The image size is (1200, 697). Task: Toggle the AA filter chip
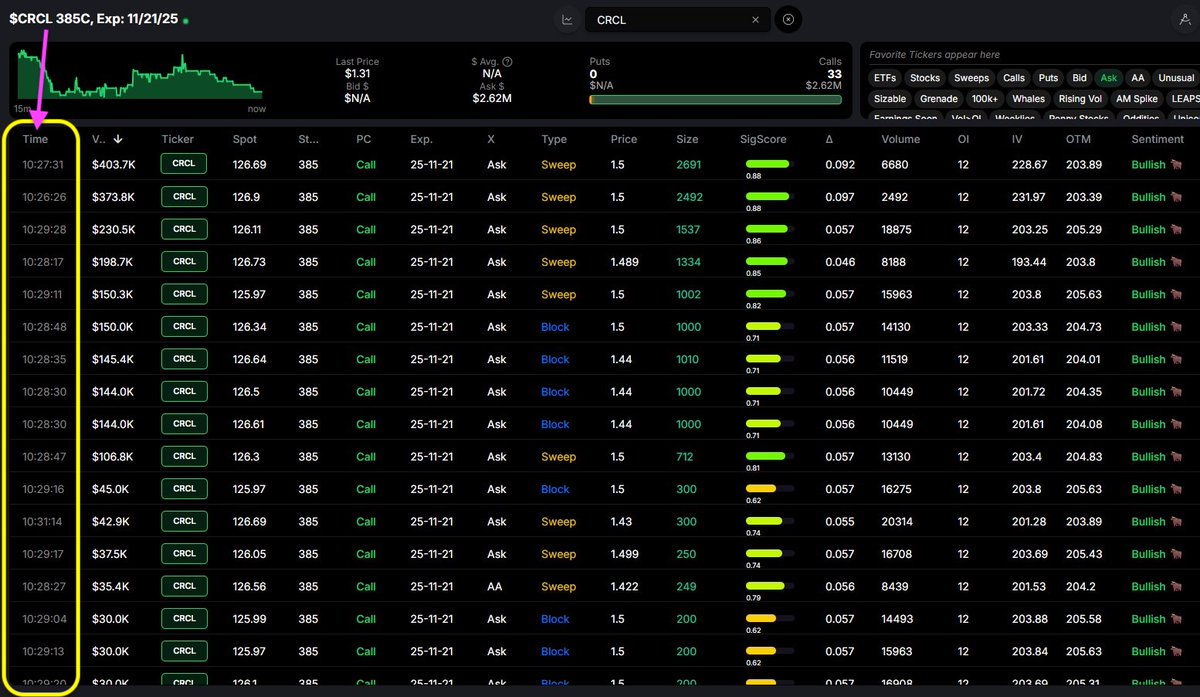[x=1137, y=78]
